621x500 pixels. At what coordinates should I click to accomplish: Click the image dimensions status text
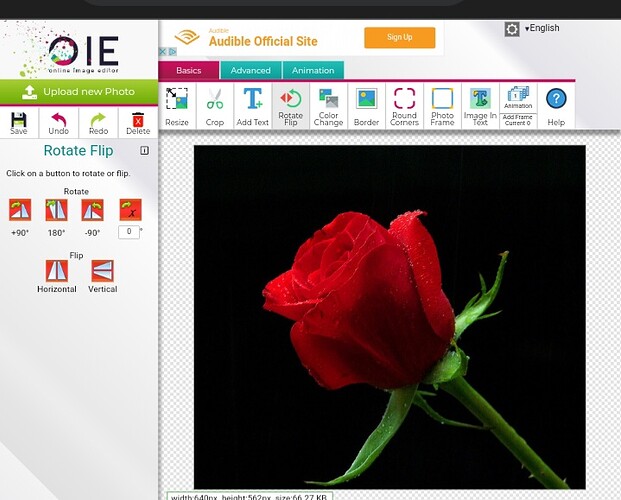click(250, 496)
